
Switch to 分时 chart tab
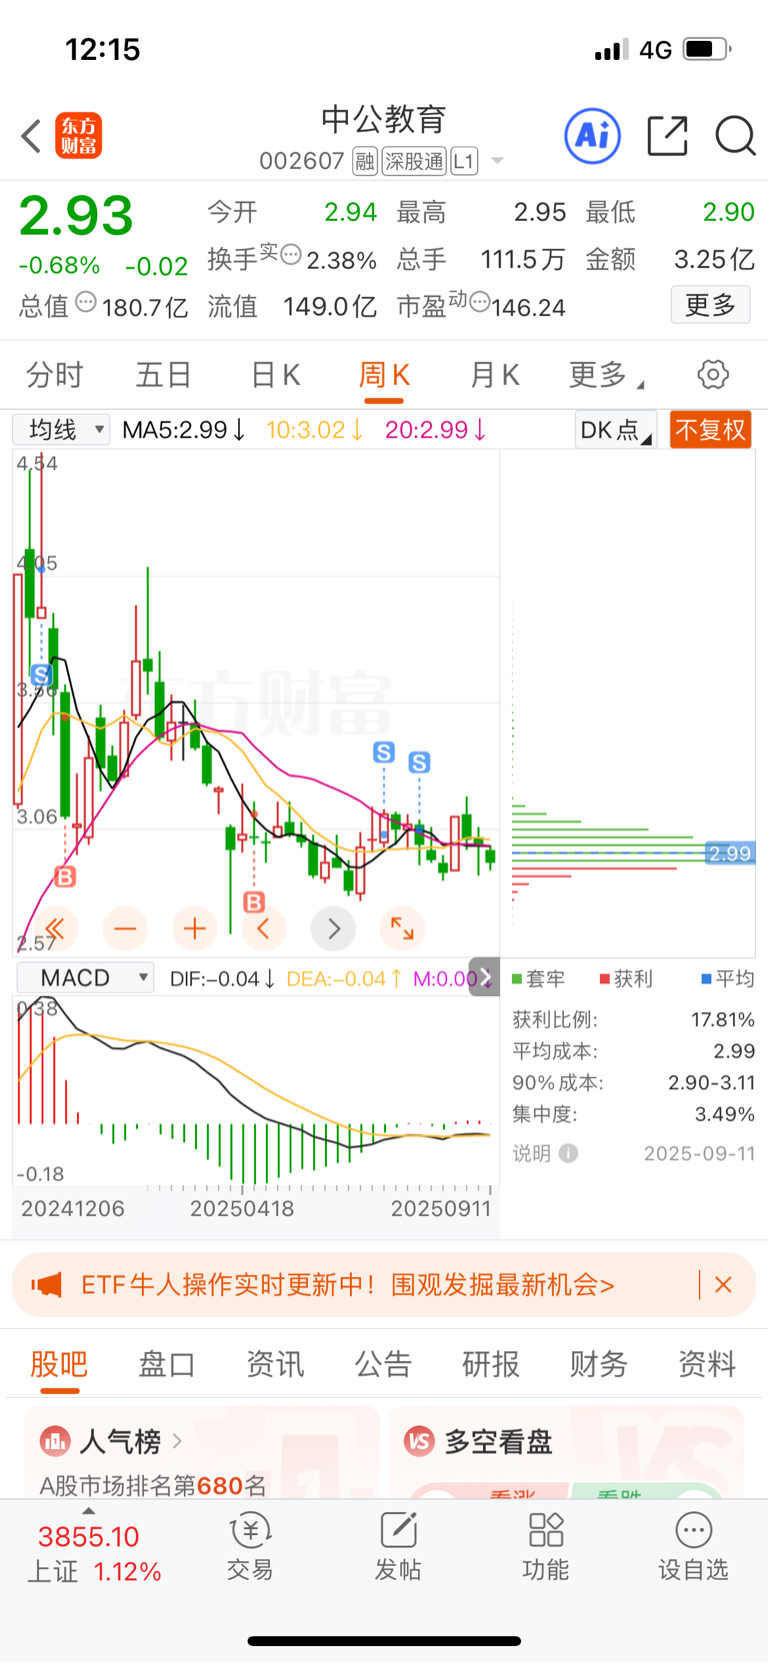coord(54,375)
